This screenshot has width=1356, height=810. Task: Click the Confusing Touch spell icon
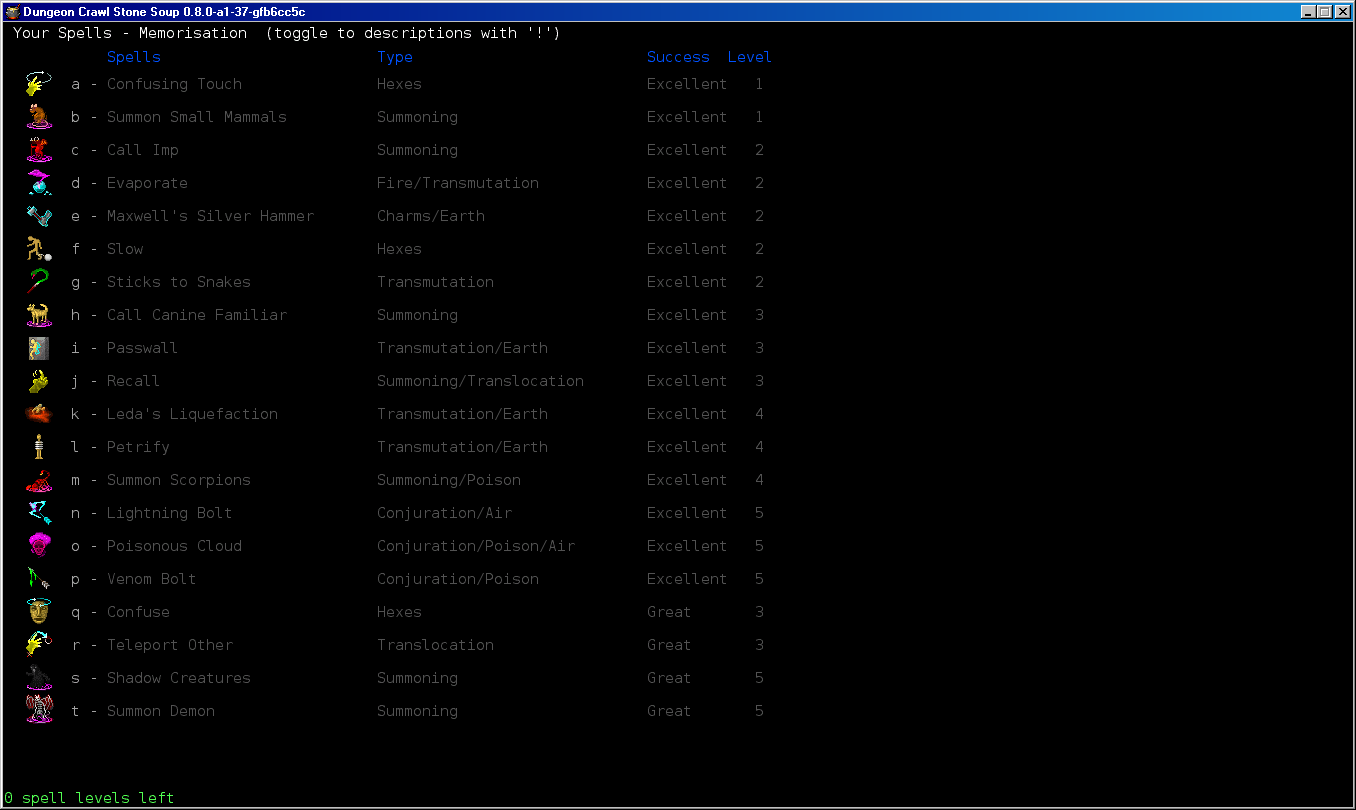click(x=39, y=84)
